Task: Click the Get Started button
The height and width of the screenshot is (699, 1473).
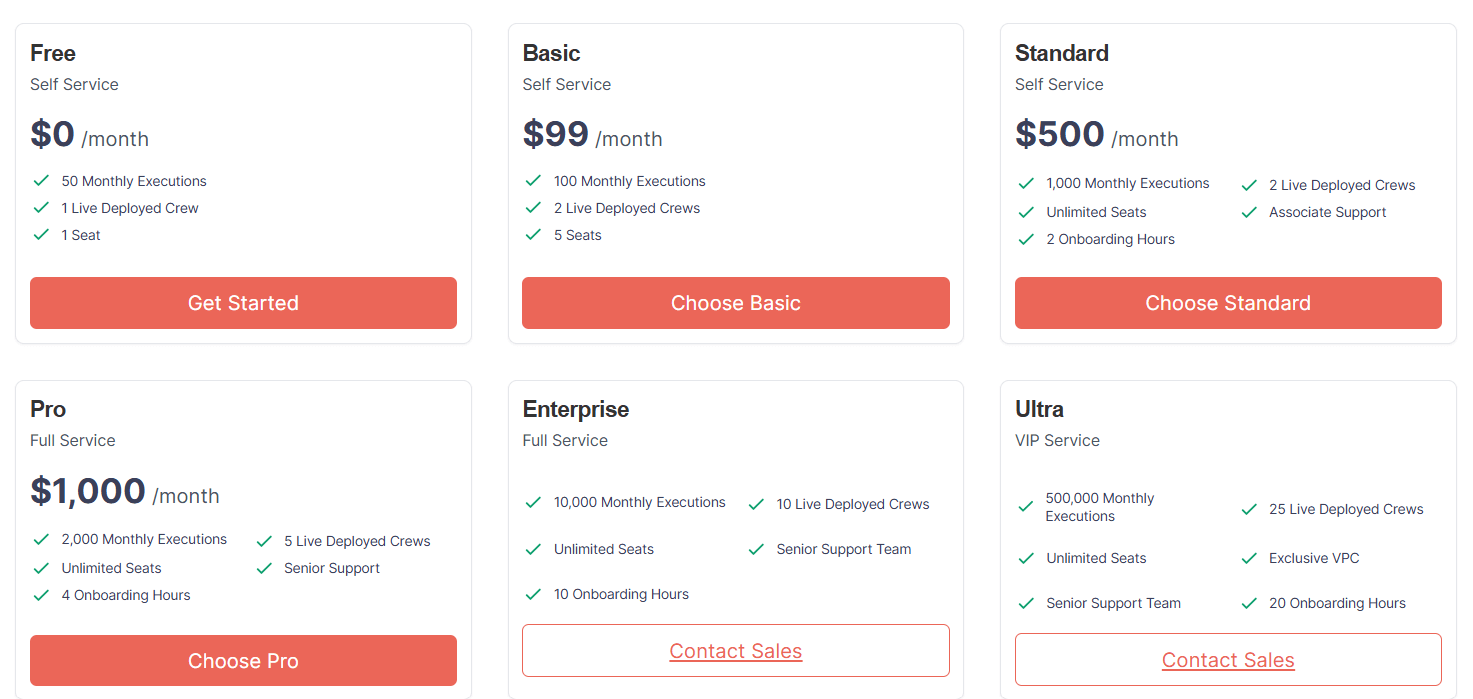Action: pyautogui.click(x=243, y=303)
